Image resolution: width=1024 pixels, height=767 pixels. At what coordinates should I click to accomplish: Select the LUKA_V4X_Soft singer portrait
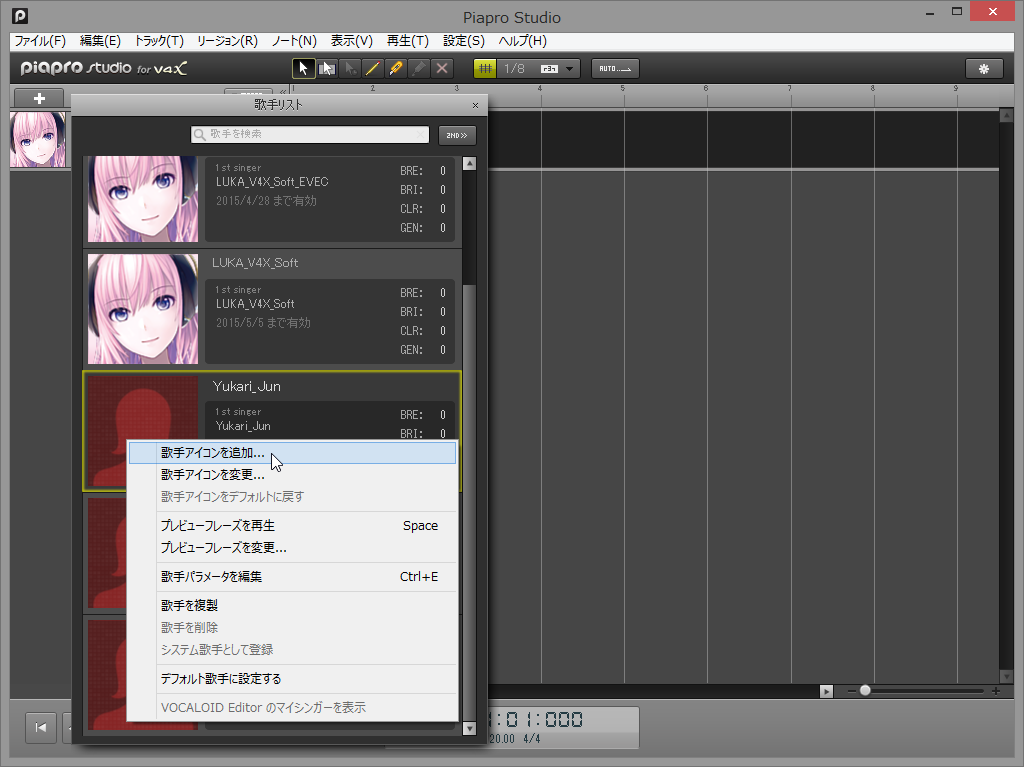point(143,309)
